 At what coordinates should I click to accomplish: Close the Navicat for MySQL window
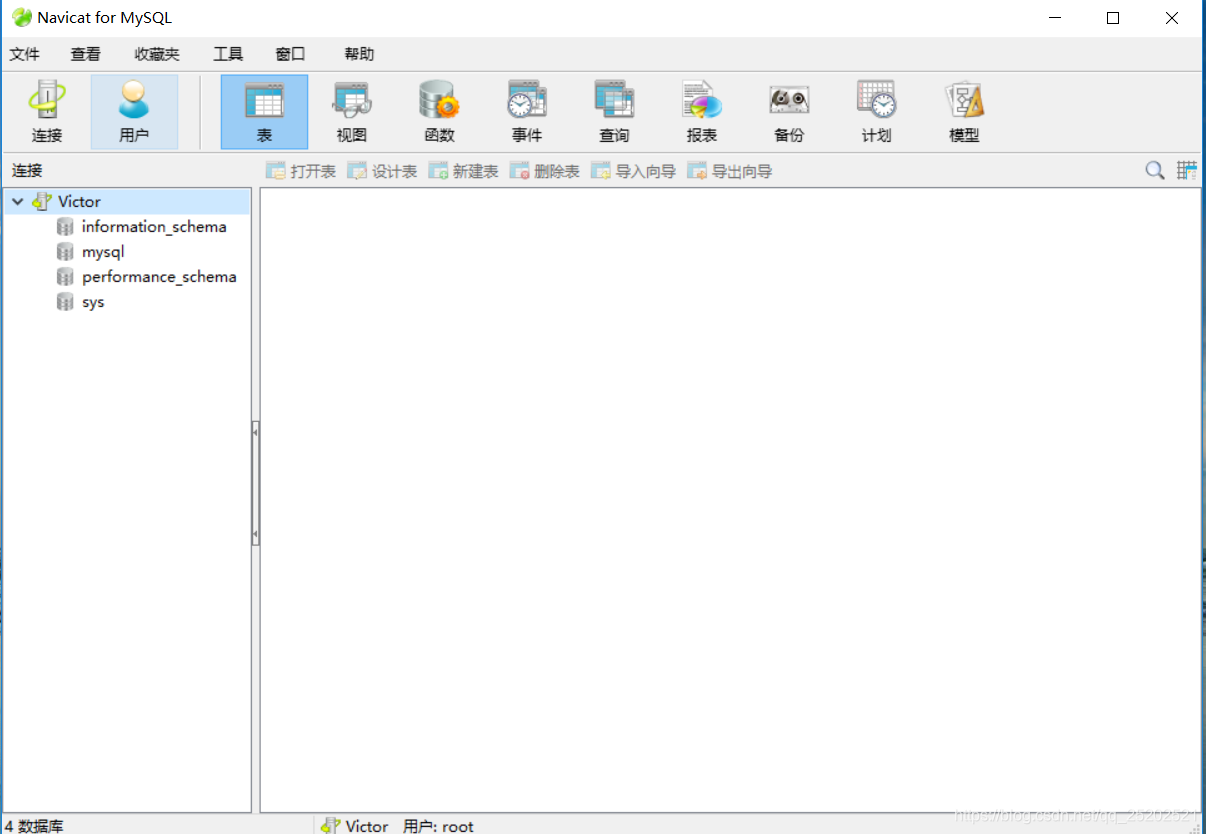(x=1172, y=18)
